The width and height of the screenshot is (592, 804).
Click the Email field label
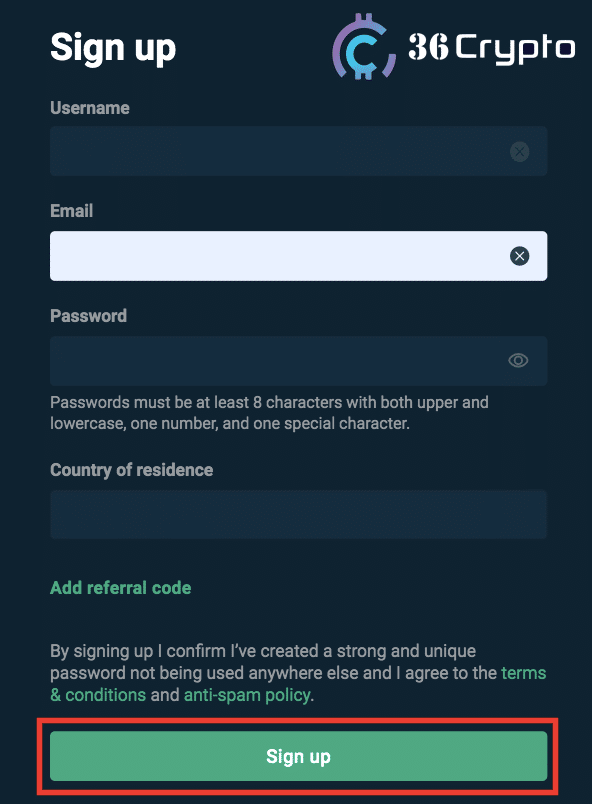pos(71,211)
